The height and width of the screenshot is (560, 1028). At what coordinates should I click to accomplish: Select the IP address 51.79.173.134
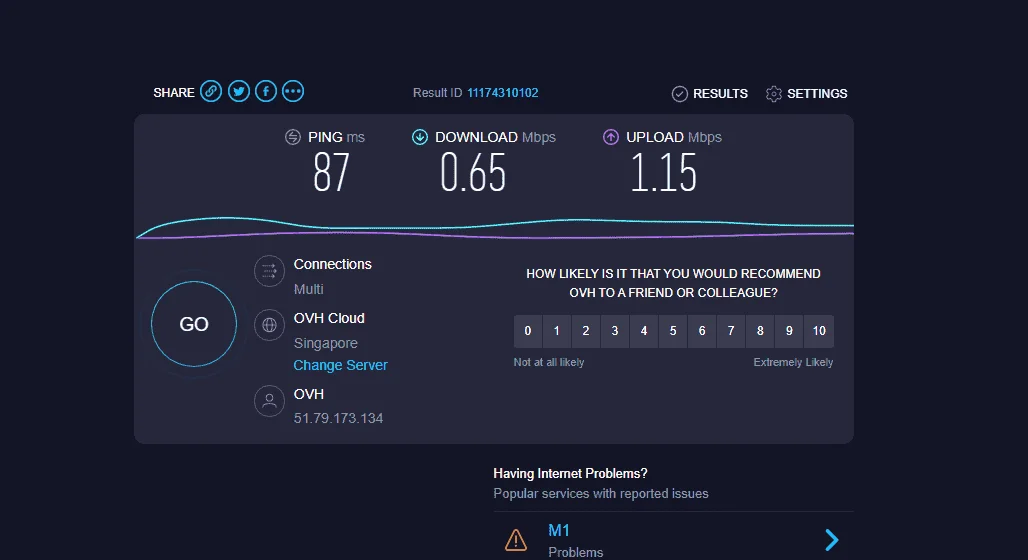[338, 418]
